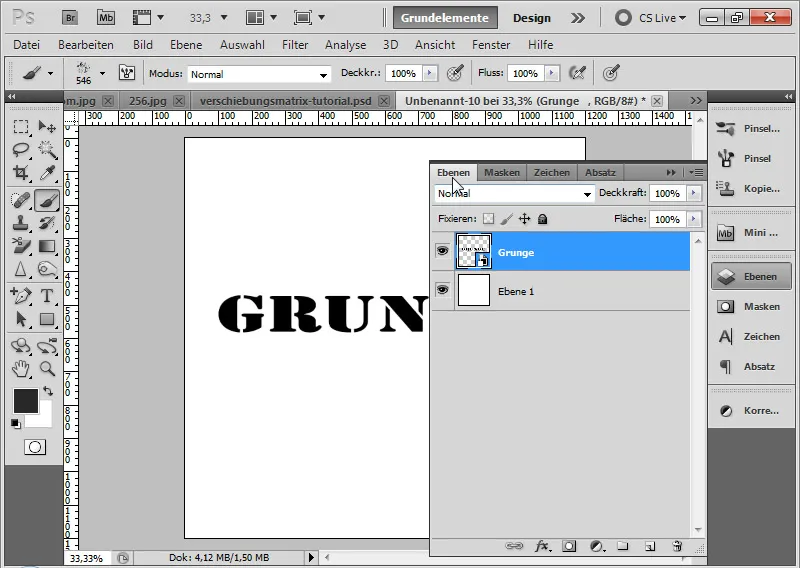Select the Magic Wand tool

pyautogui.click(x=47, y=150)
